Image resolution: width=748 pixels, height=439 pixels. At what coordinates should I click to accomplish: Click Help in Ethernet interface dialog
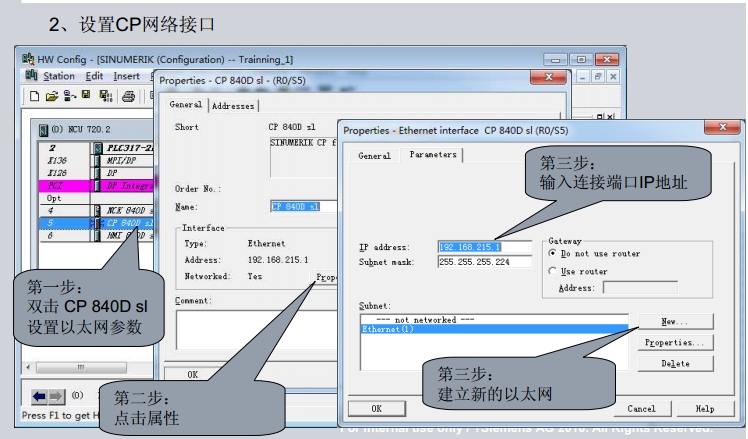pos(705,408)
